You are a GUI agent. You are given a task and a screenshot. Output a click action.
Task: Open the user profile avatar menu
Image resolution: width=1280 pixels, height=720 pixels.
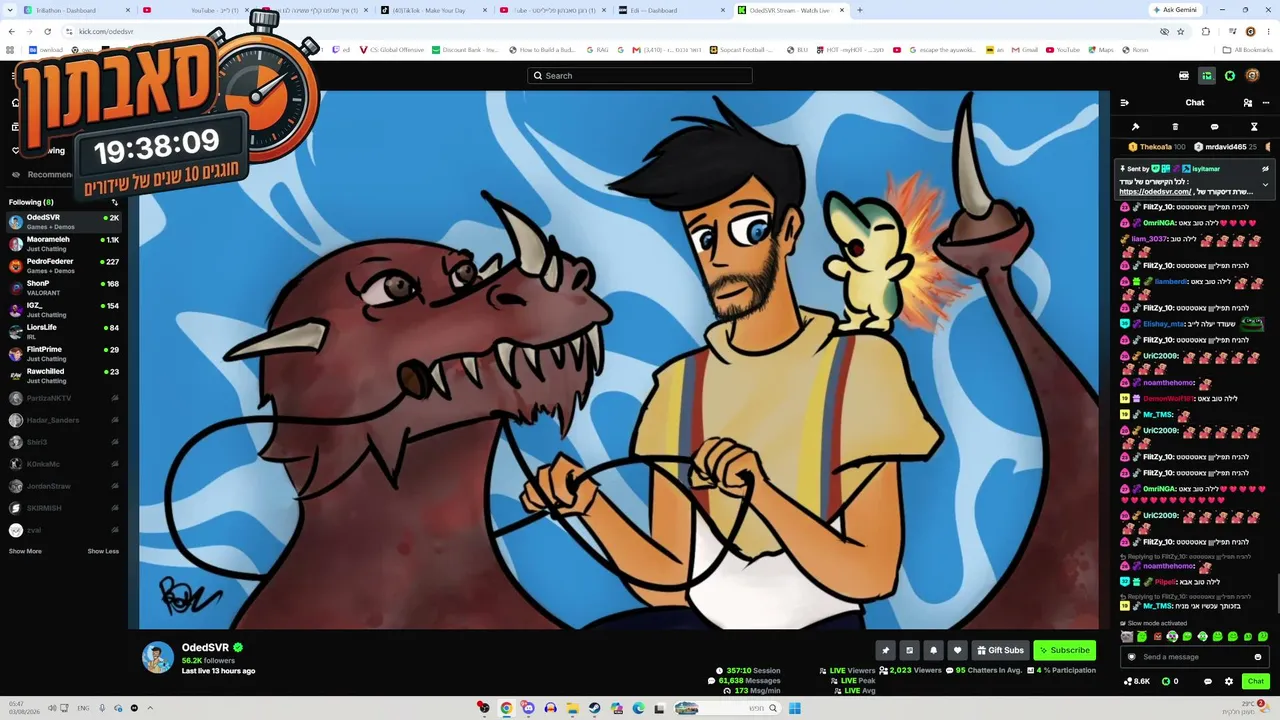pos(1253,76)
